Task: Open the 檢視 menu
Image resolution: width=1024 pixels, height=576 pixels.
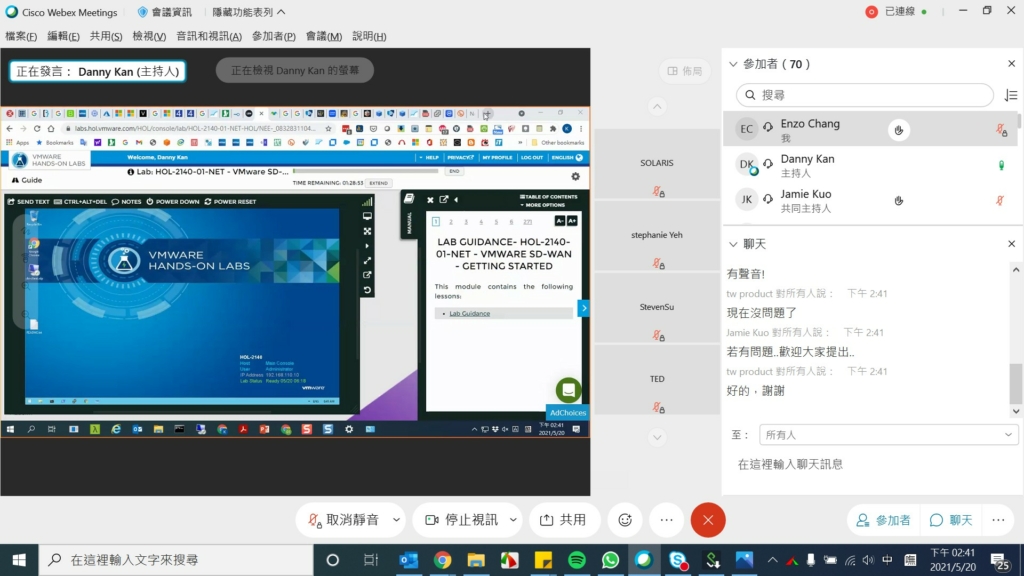Action: (x=149, y=36)
